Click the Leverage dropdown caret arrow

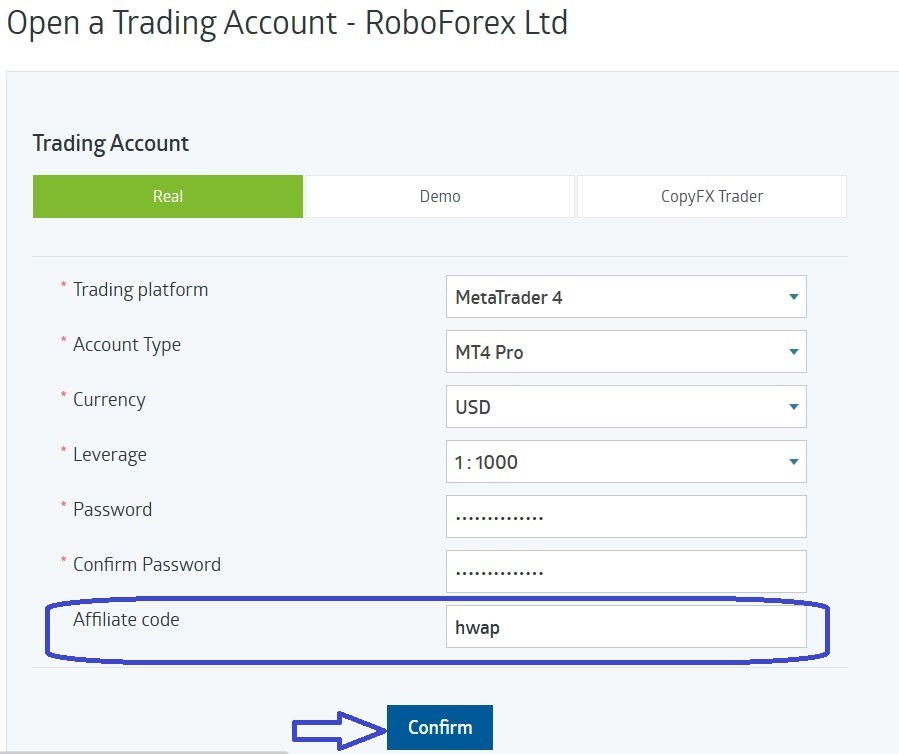793,462
